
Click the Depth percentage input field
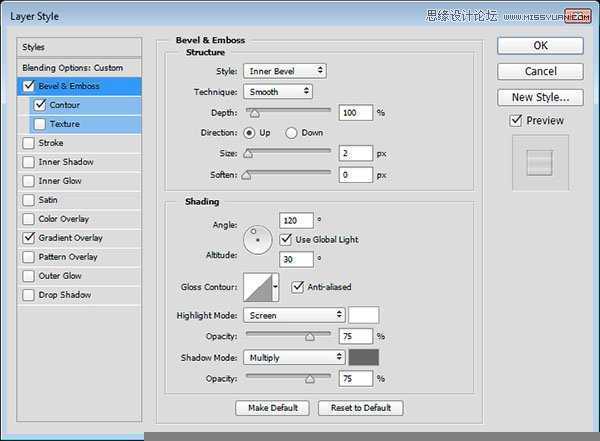[355, 113]
